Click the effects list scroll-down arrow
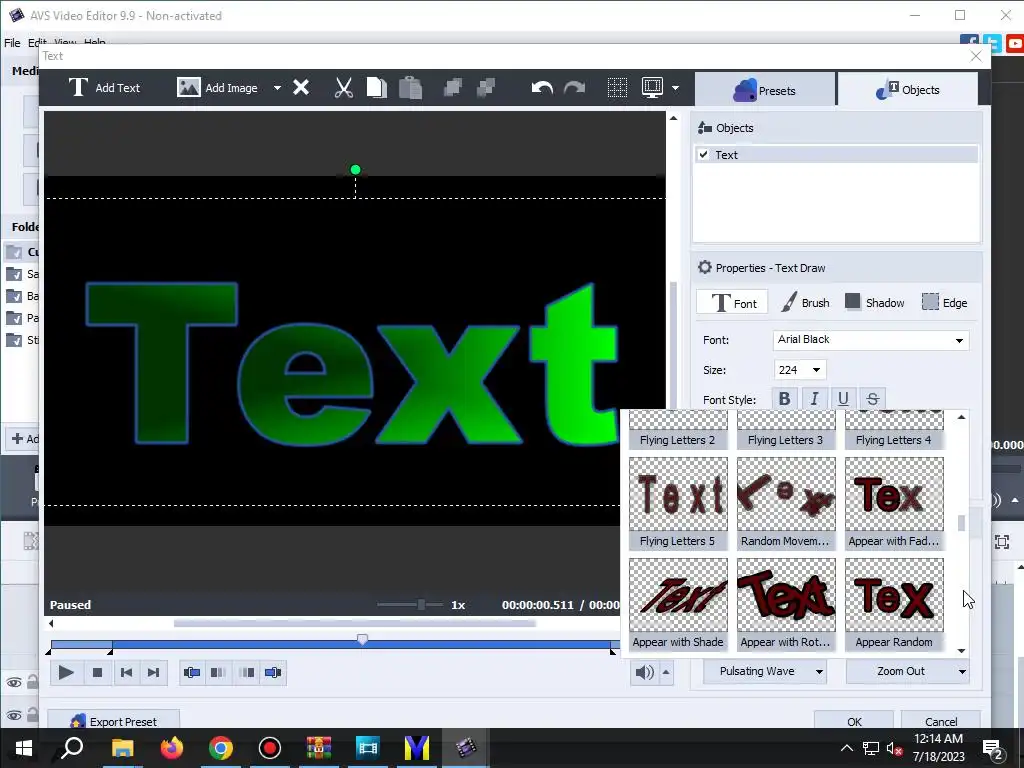 pos(961,650)
